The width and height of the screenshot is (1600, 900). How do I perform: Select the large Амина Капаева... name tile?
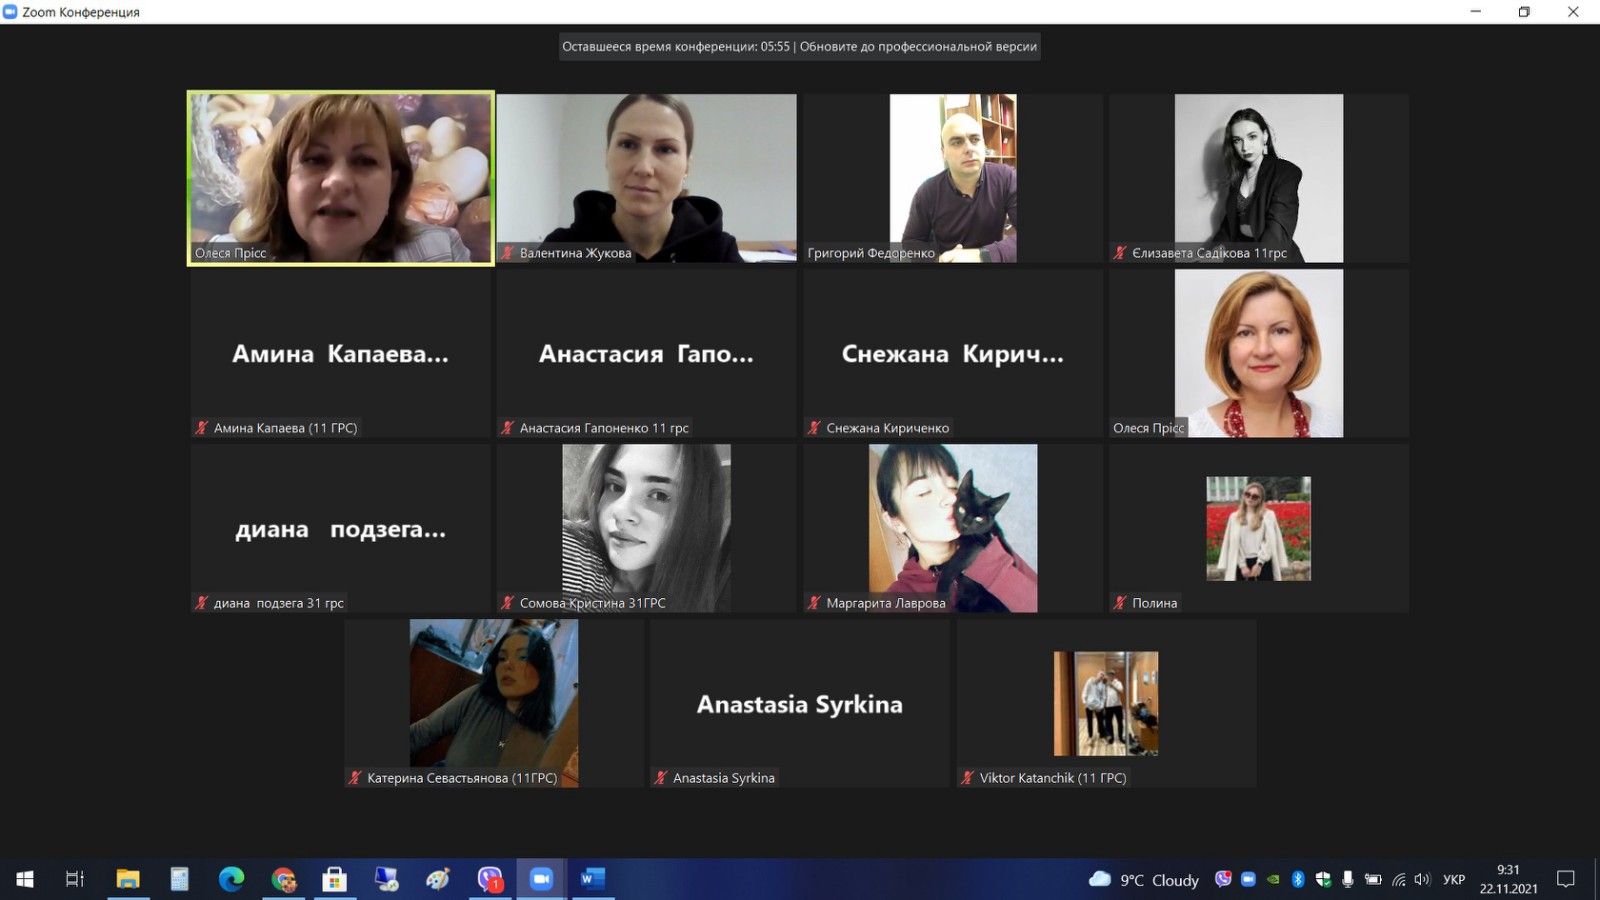(x=340, y=353)
